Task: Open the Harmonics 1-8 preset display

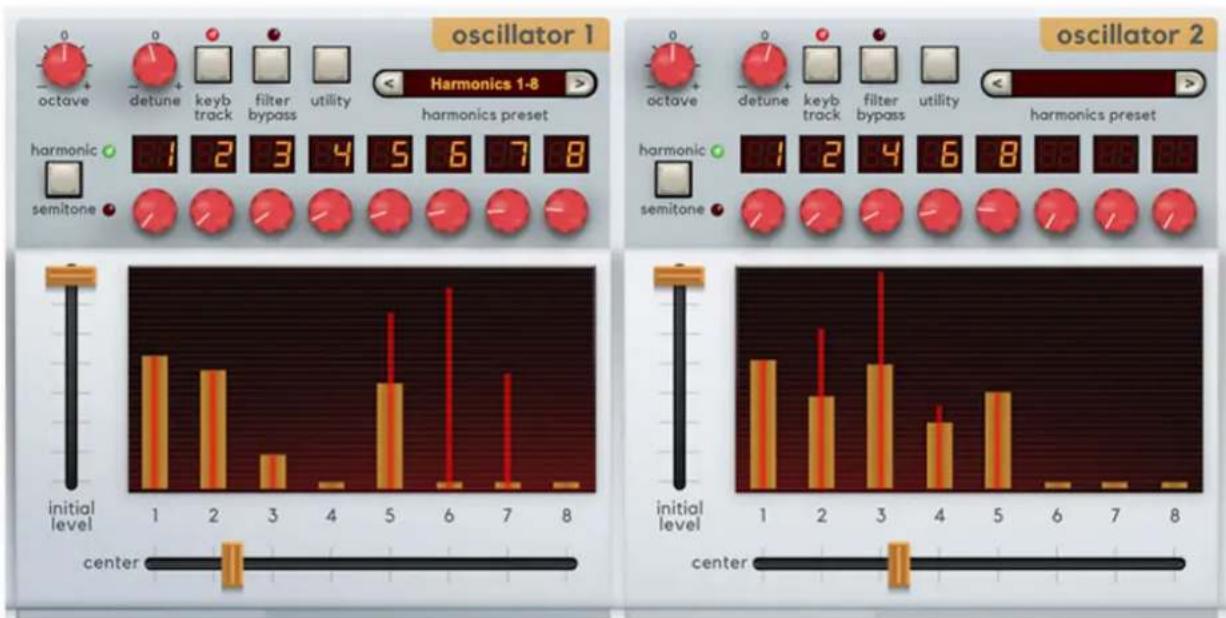Action: tap(485, 83)
